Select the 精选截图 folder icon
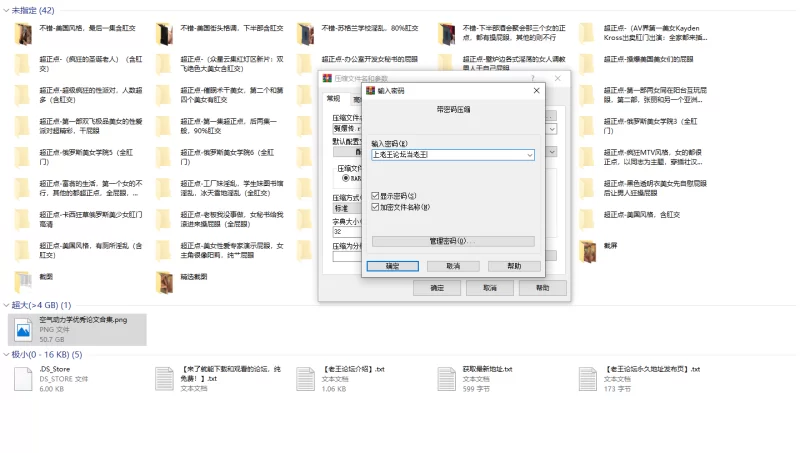This screenshot has width=800, height=453. point(164,283)
